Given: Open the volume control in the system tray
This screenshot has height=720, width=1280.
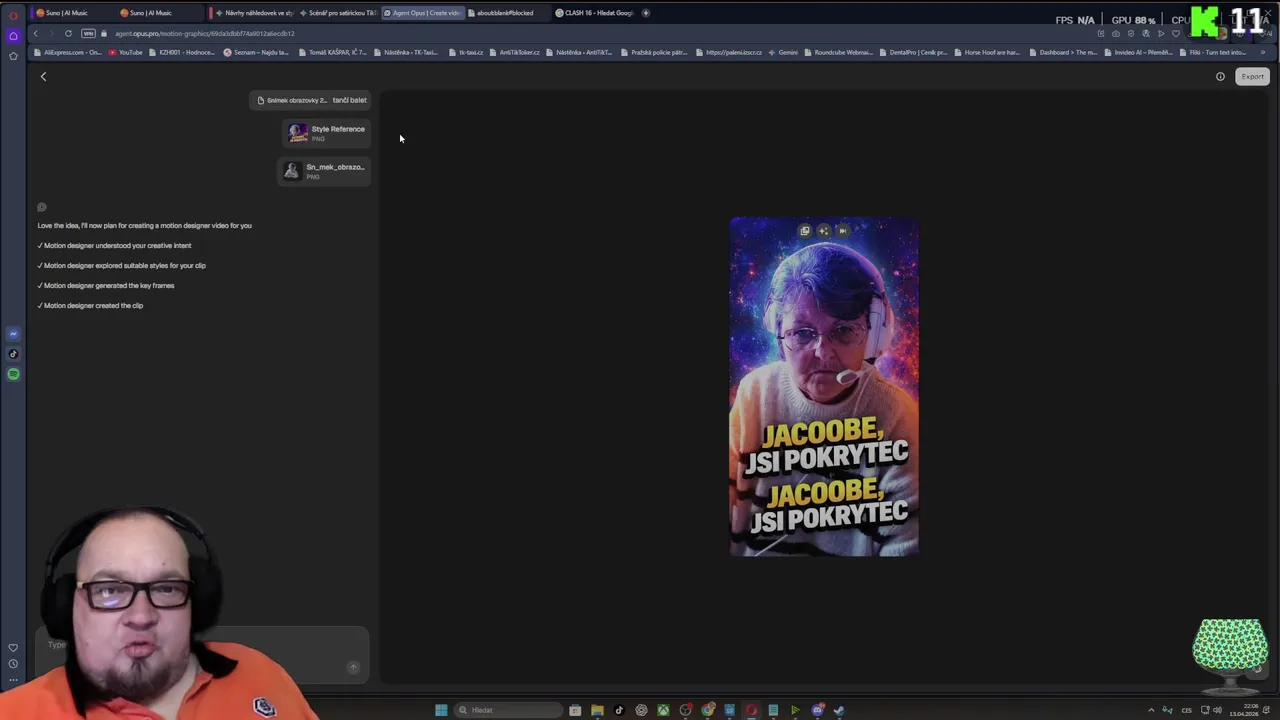Looking at the screenshot, I should coord(1217,710).
